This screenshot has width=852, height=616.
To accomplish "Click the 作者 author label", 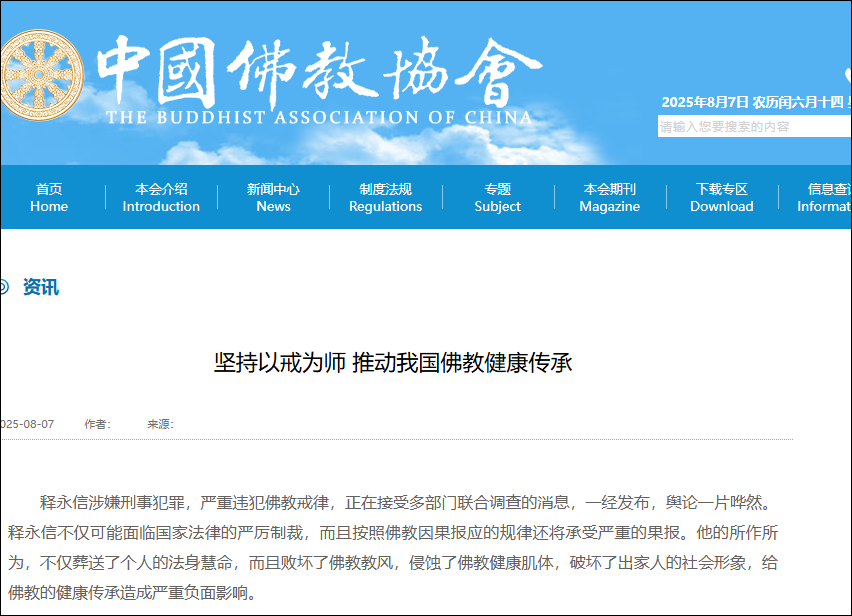I will pos(97,424).
